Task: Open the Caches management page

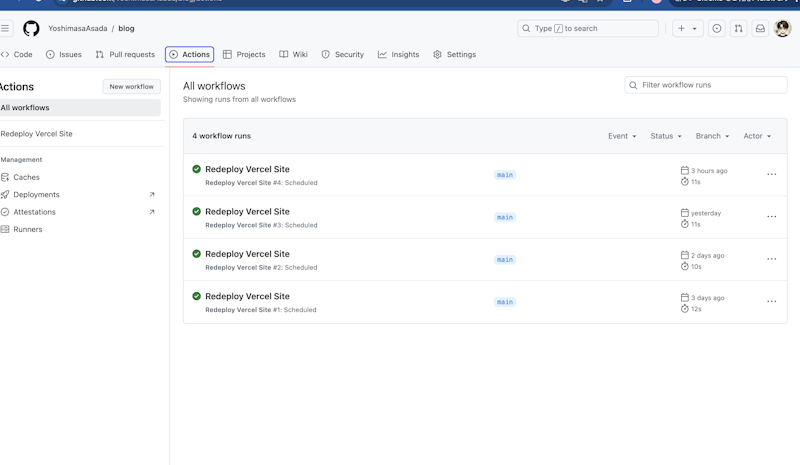Action: point(26,177)
